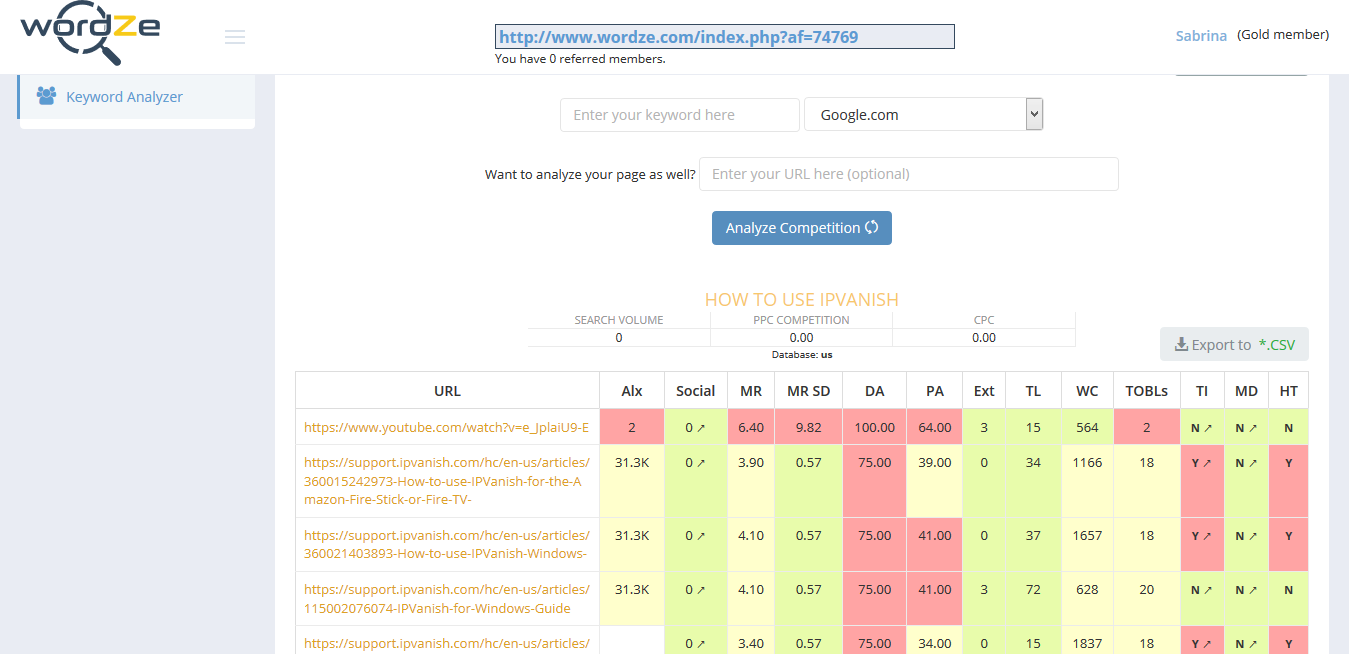Screen dimensions: 1349x654
Task: Click the MR SD column header
Action: 809,391
